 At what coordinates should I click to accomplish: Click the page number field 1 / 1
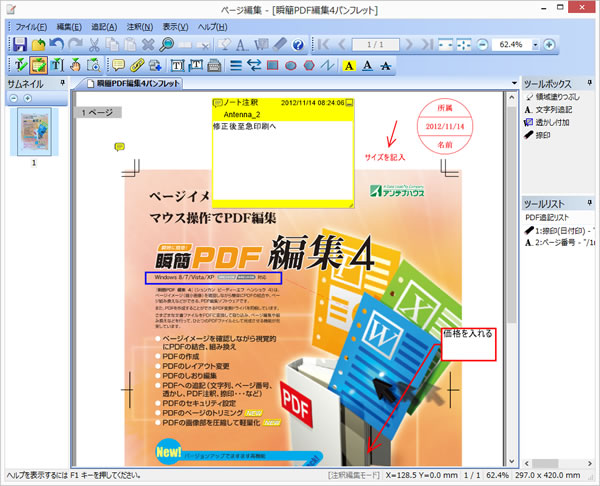(375, 45)
